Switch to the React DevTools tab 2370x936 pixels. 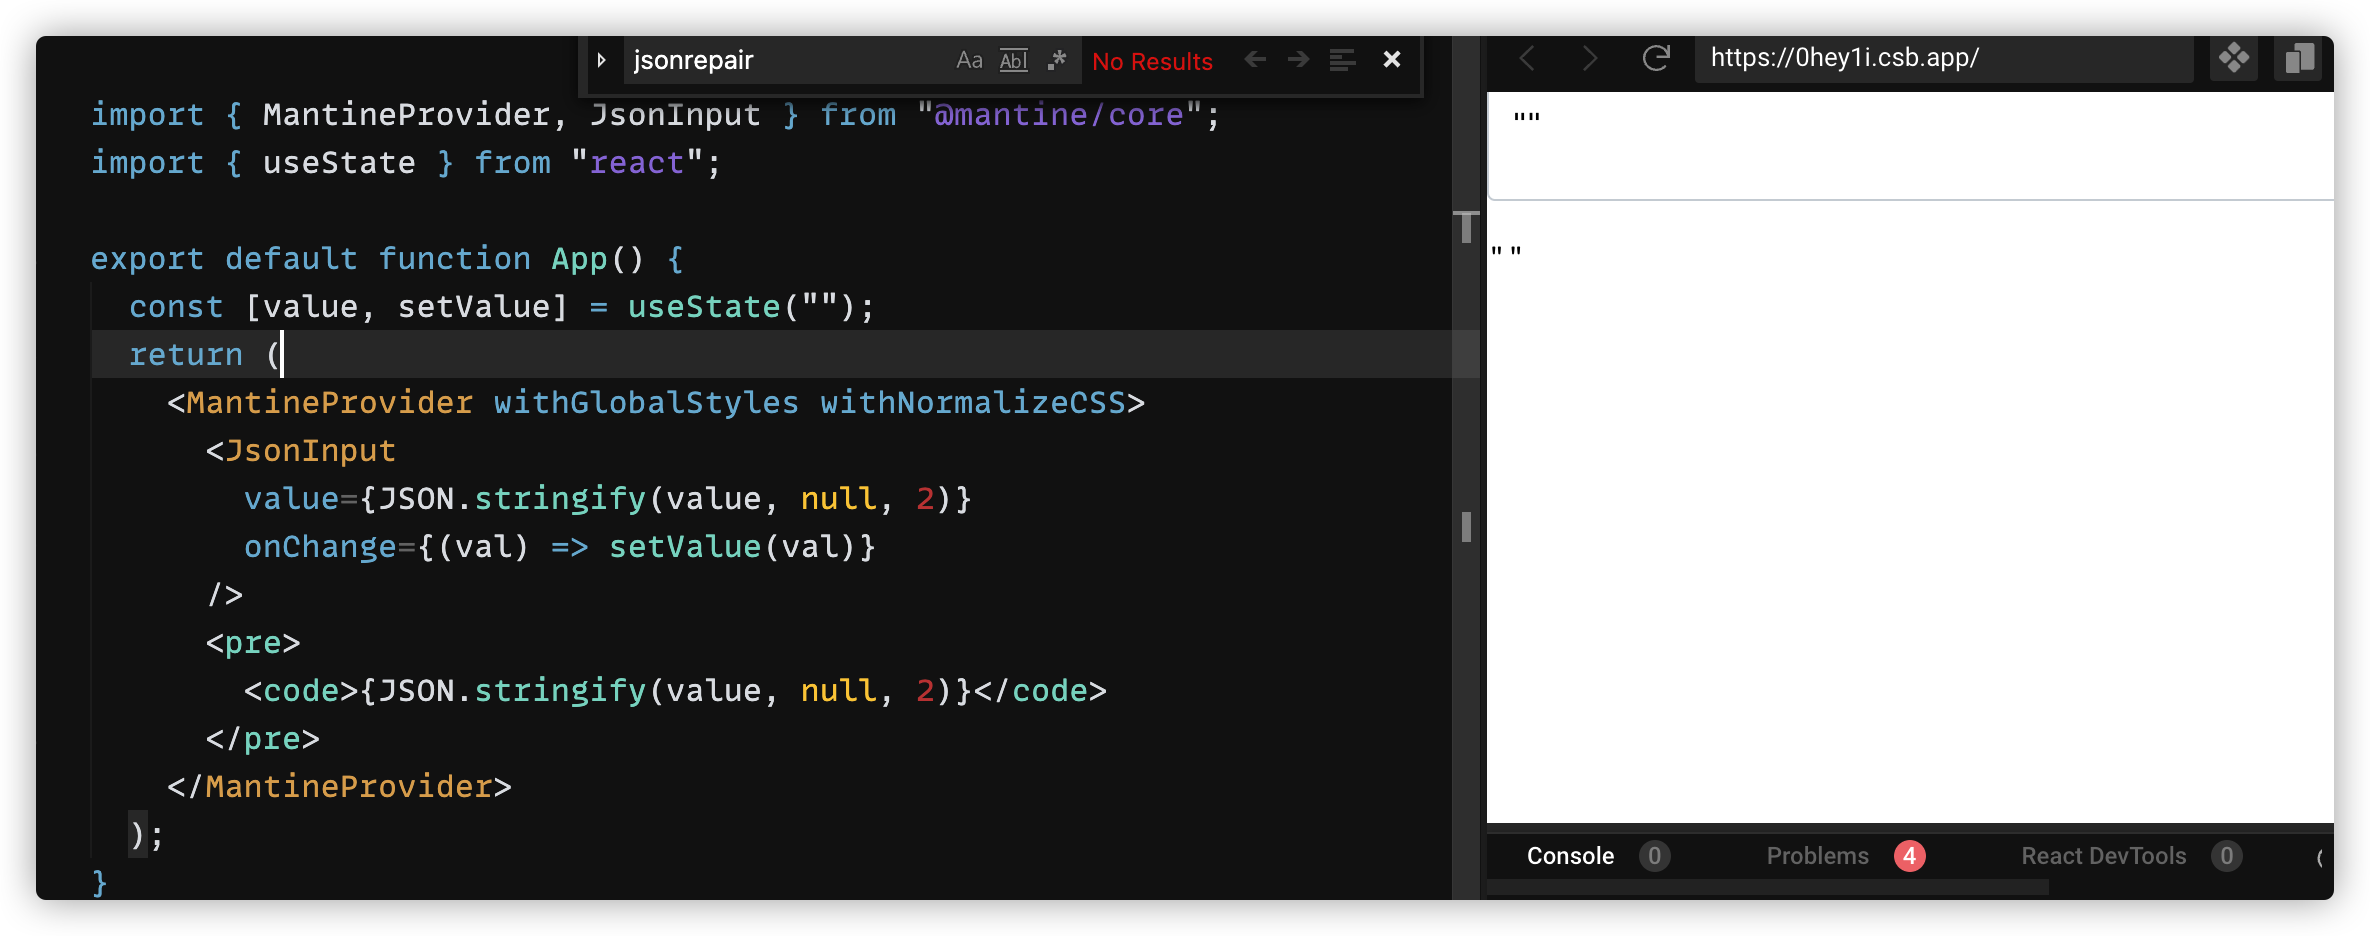point(2103,855)
